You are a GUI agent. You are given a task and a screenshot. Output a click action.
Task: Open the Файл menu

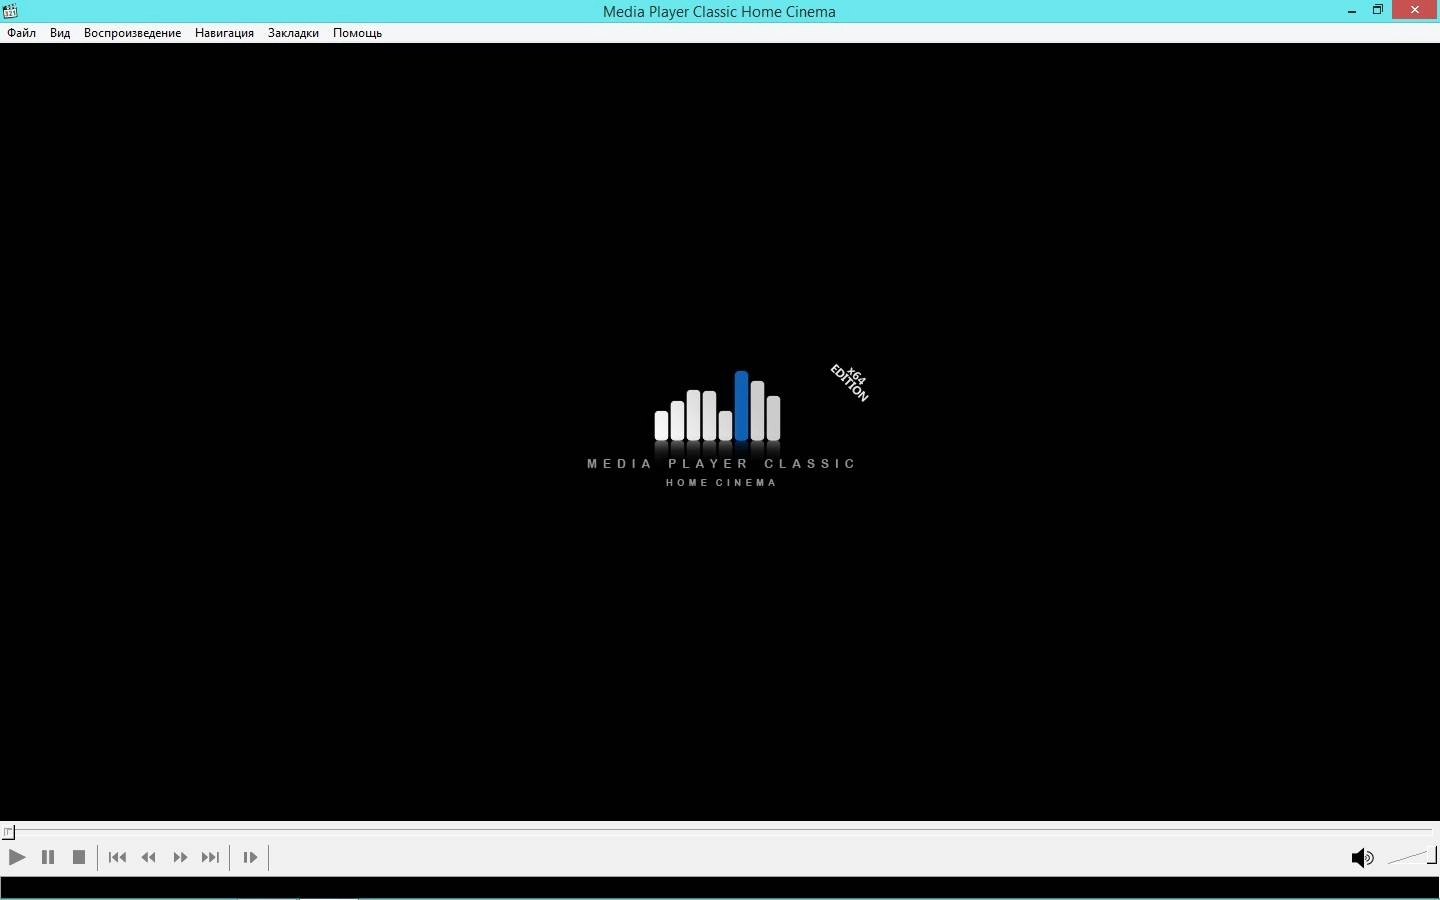tap(21, 33)
